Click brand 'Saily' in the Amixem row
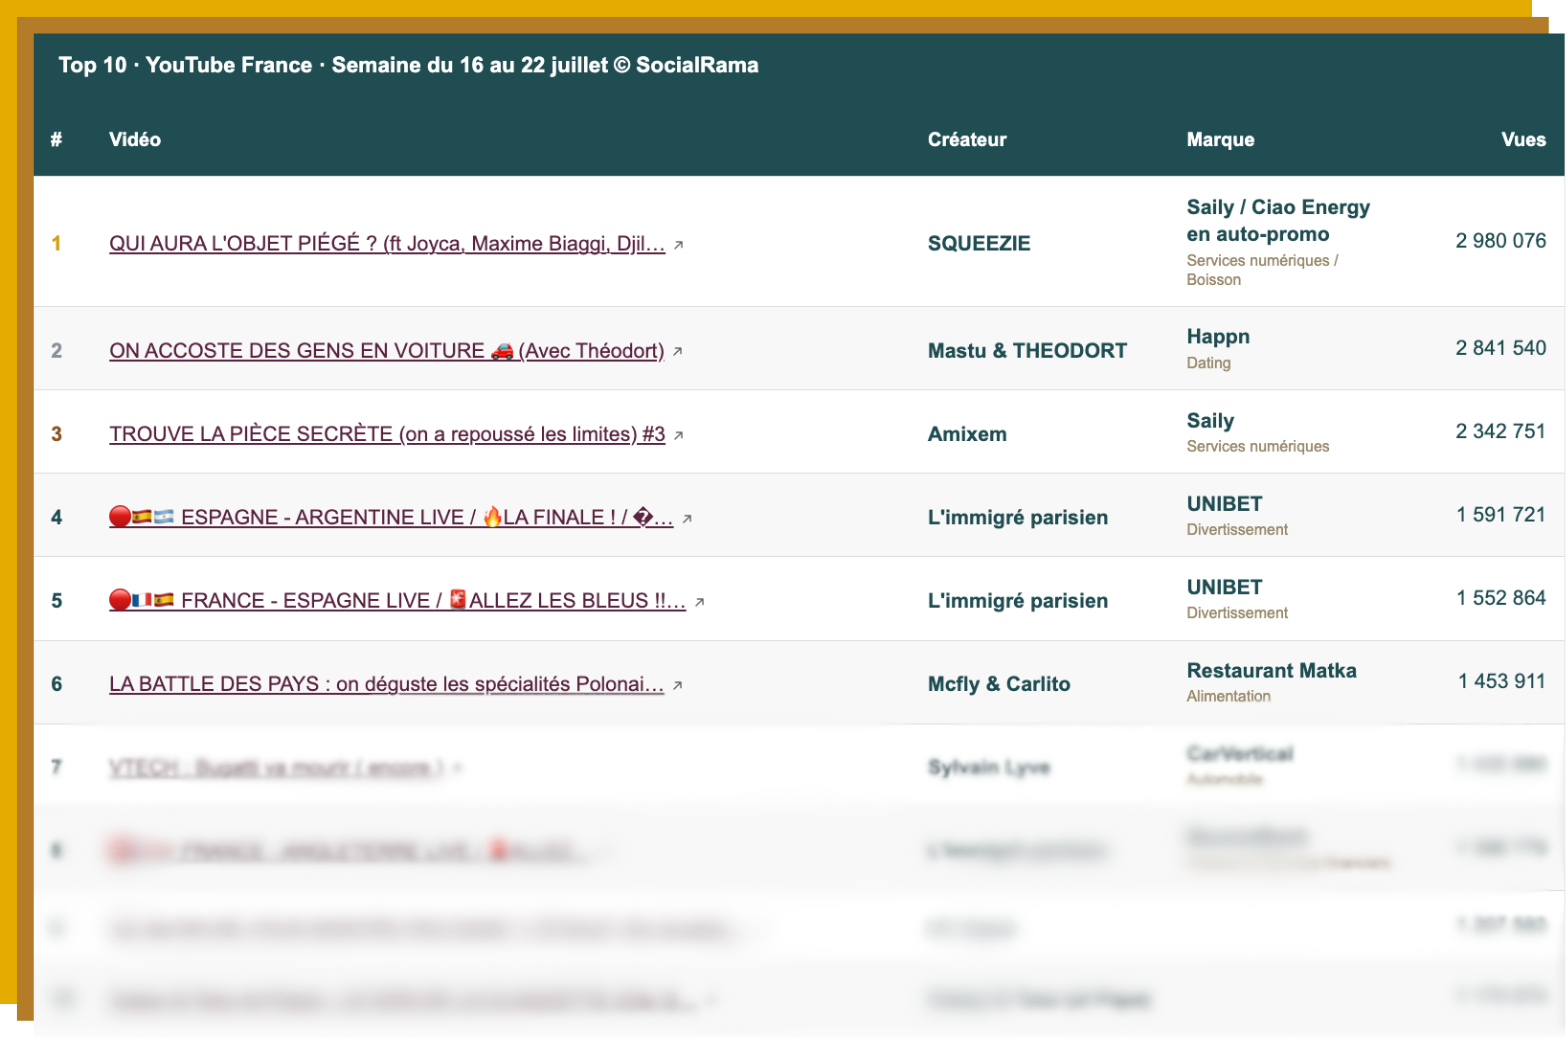This screenshot has height=1038, width=1566. (1210, 421)
